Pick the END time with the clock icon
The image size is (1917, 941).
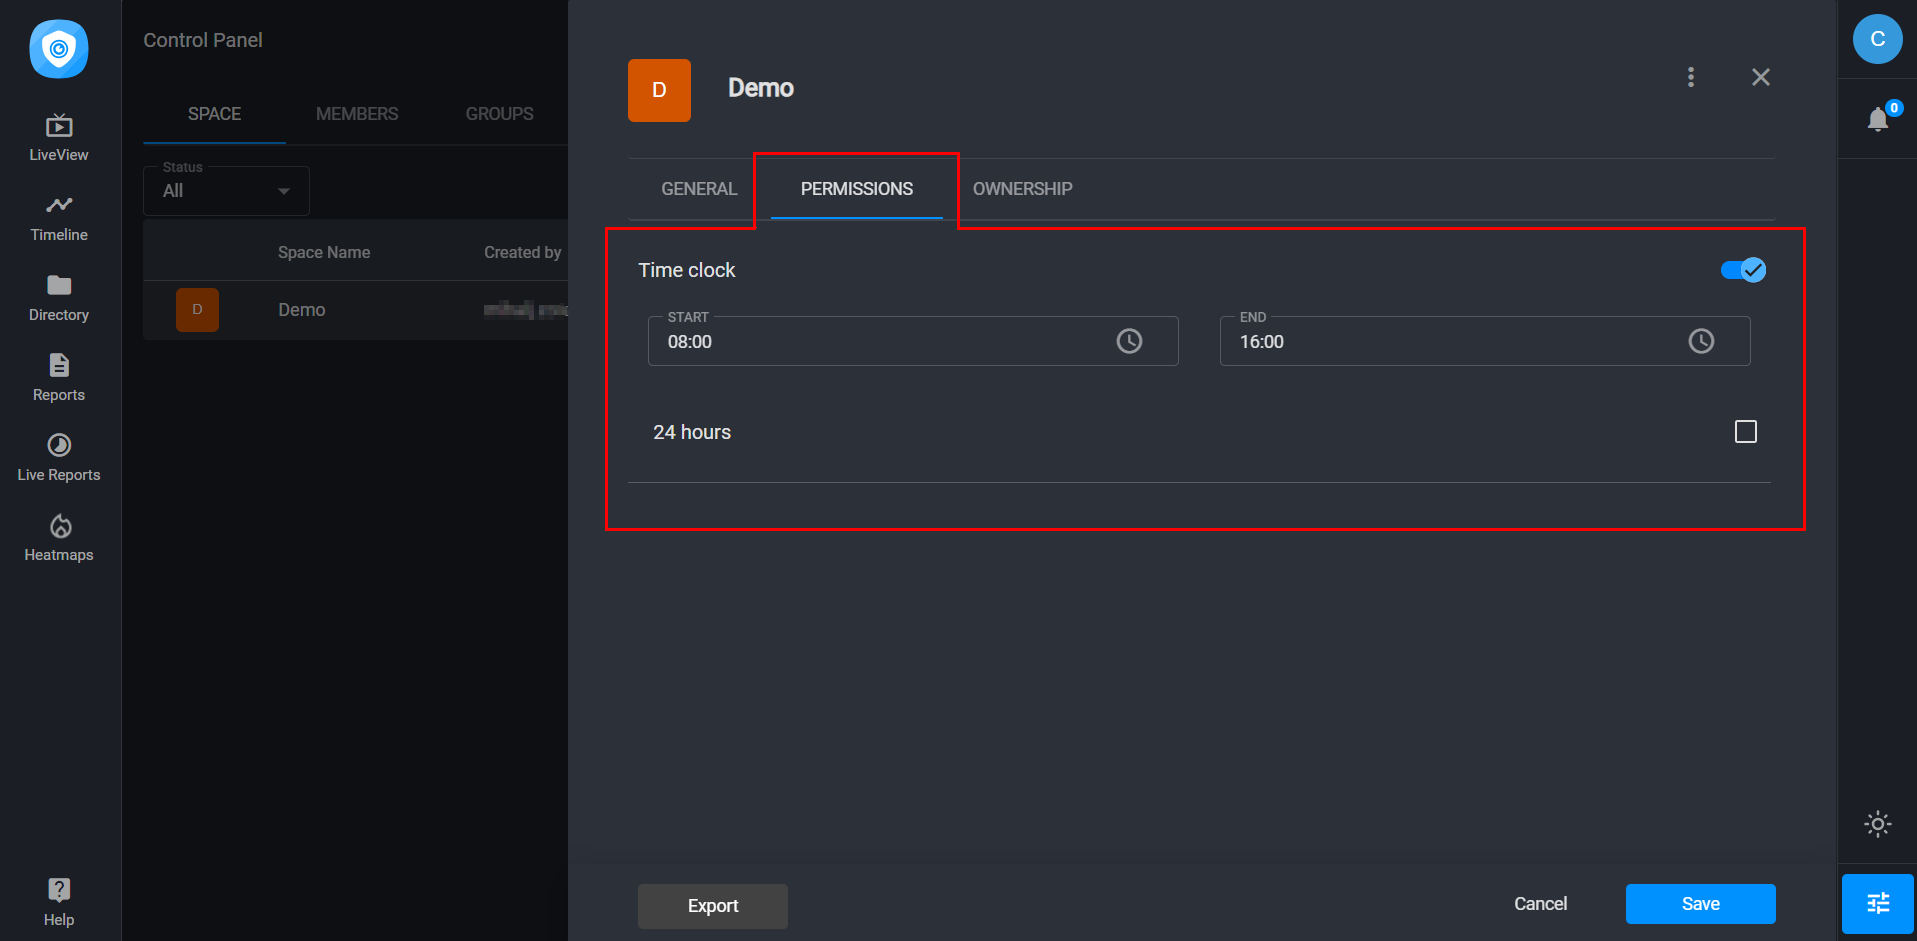[x=1702, y=341]
